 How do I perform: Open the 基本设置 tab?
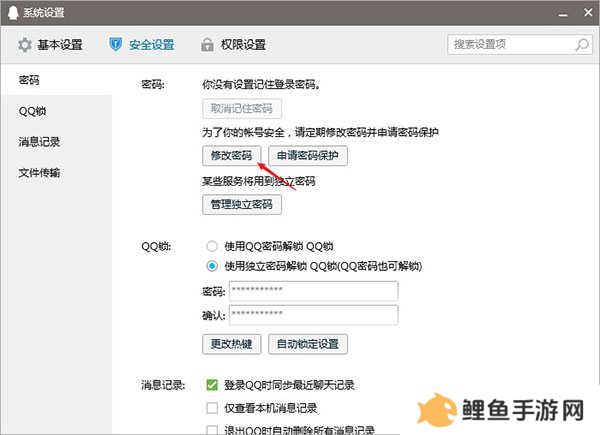[x=50, y=45]
